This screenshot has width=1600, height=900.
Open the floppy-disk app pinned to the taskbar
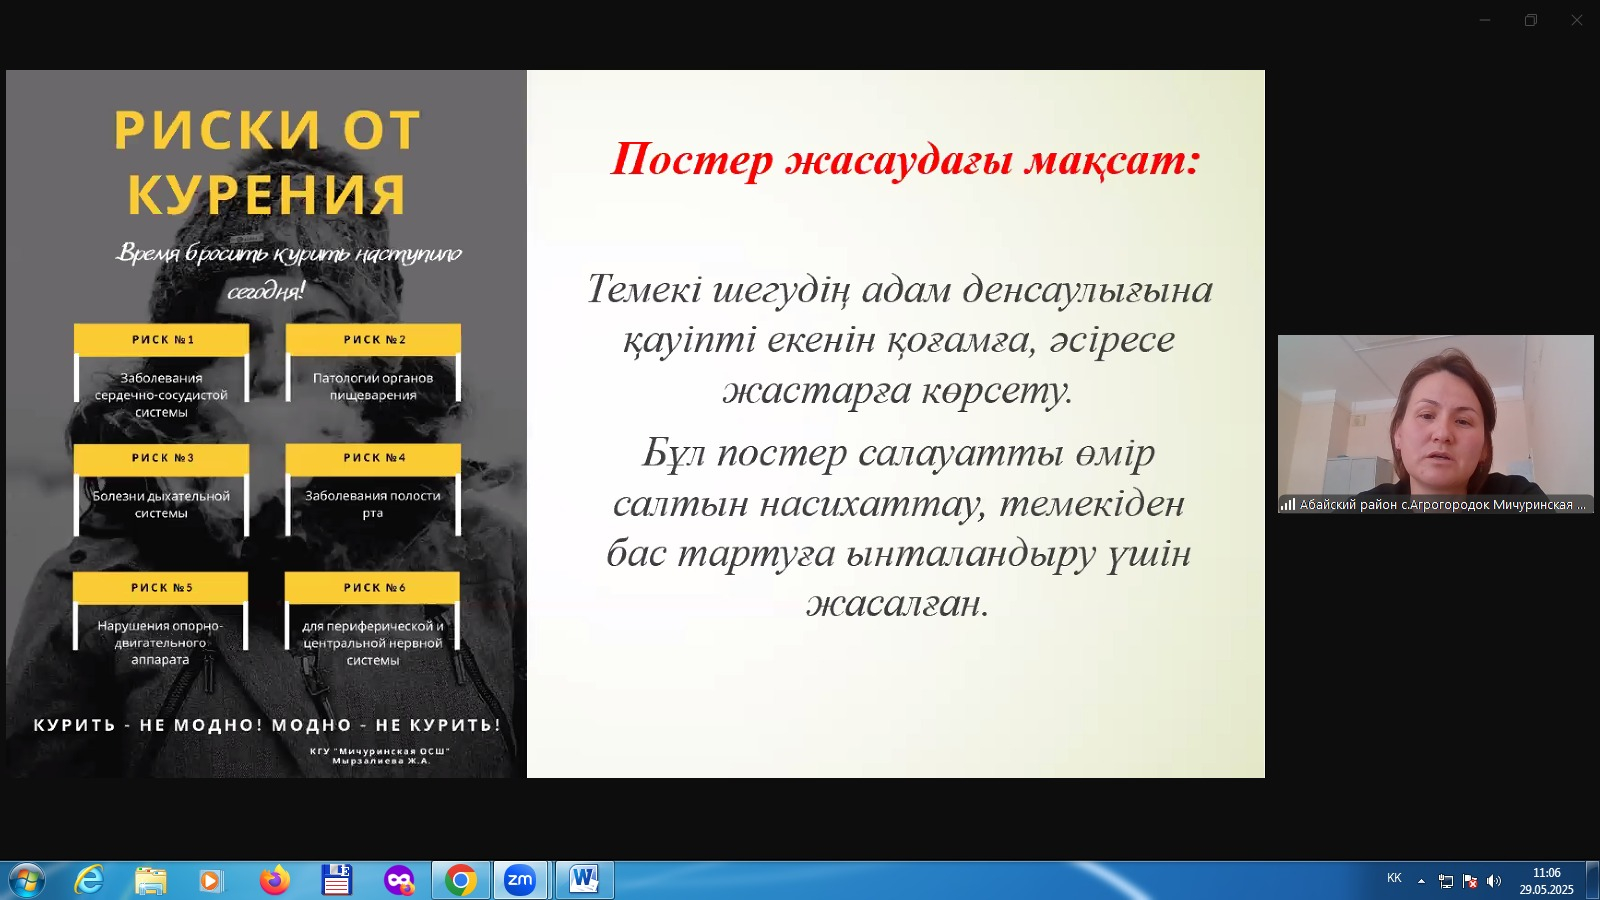(x=337, y=881)
